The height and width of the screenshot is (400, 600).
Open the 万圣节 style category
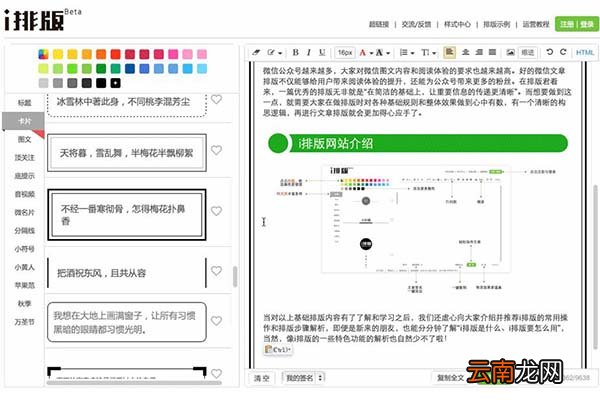click(24, 322)
